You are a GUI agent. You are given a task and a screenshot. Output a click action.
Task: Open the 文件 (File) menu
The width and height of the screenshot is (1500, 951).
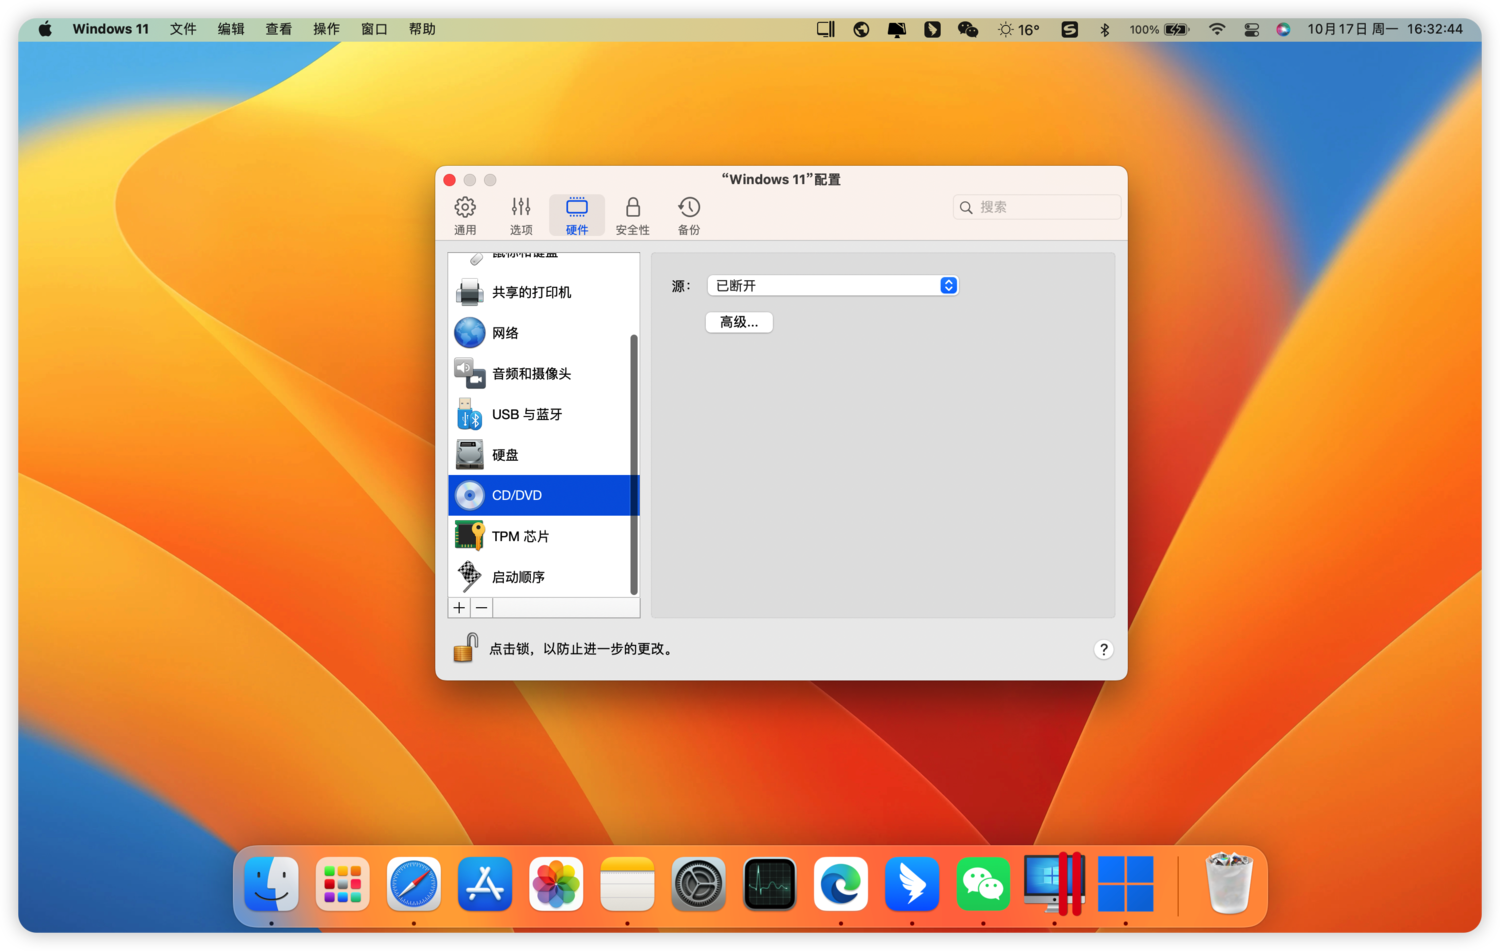183,29
